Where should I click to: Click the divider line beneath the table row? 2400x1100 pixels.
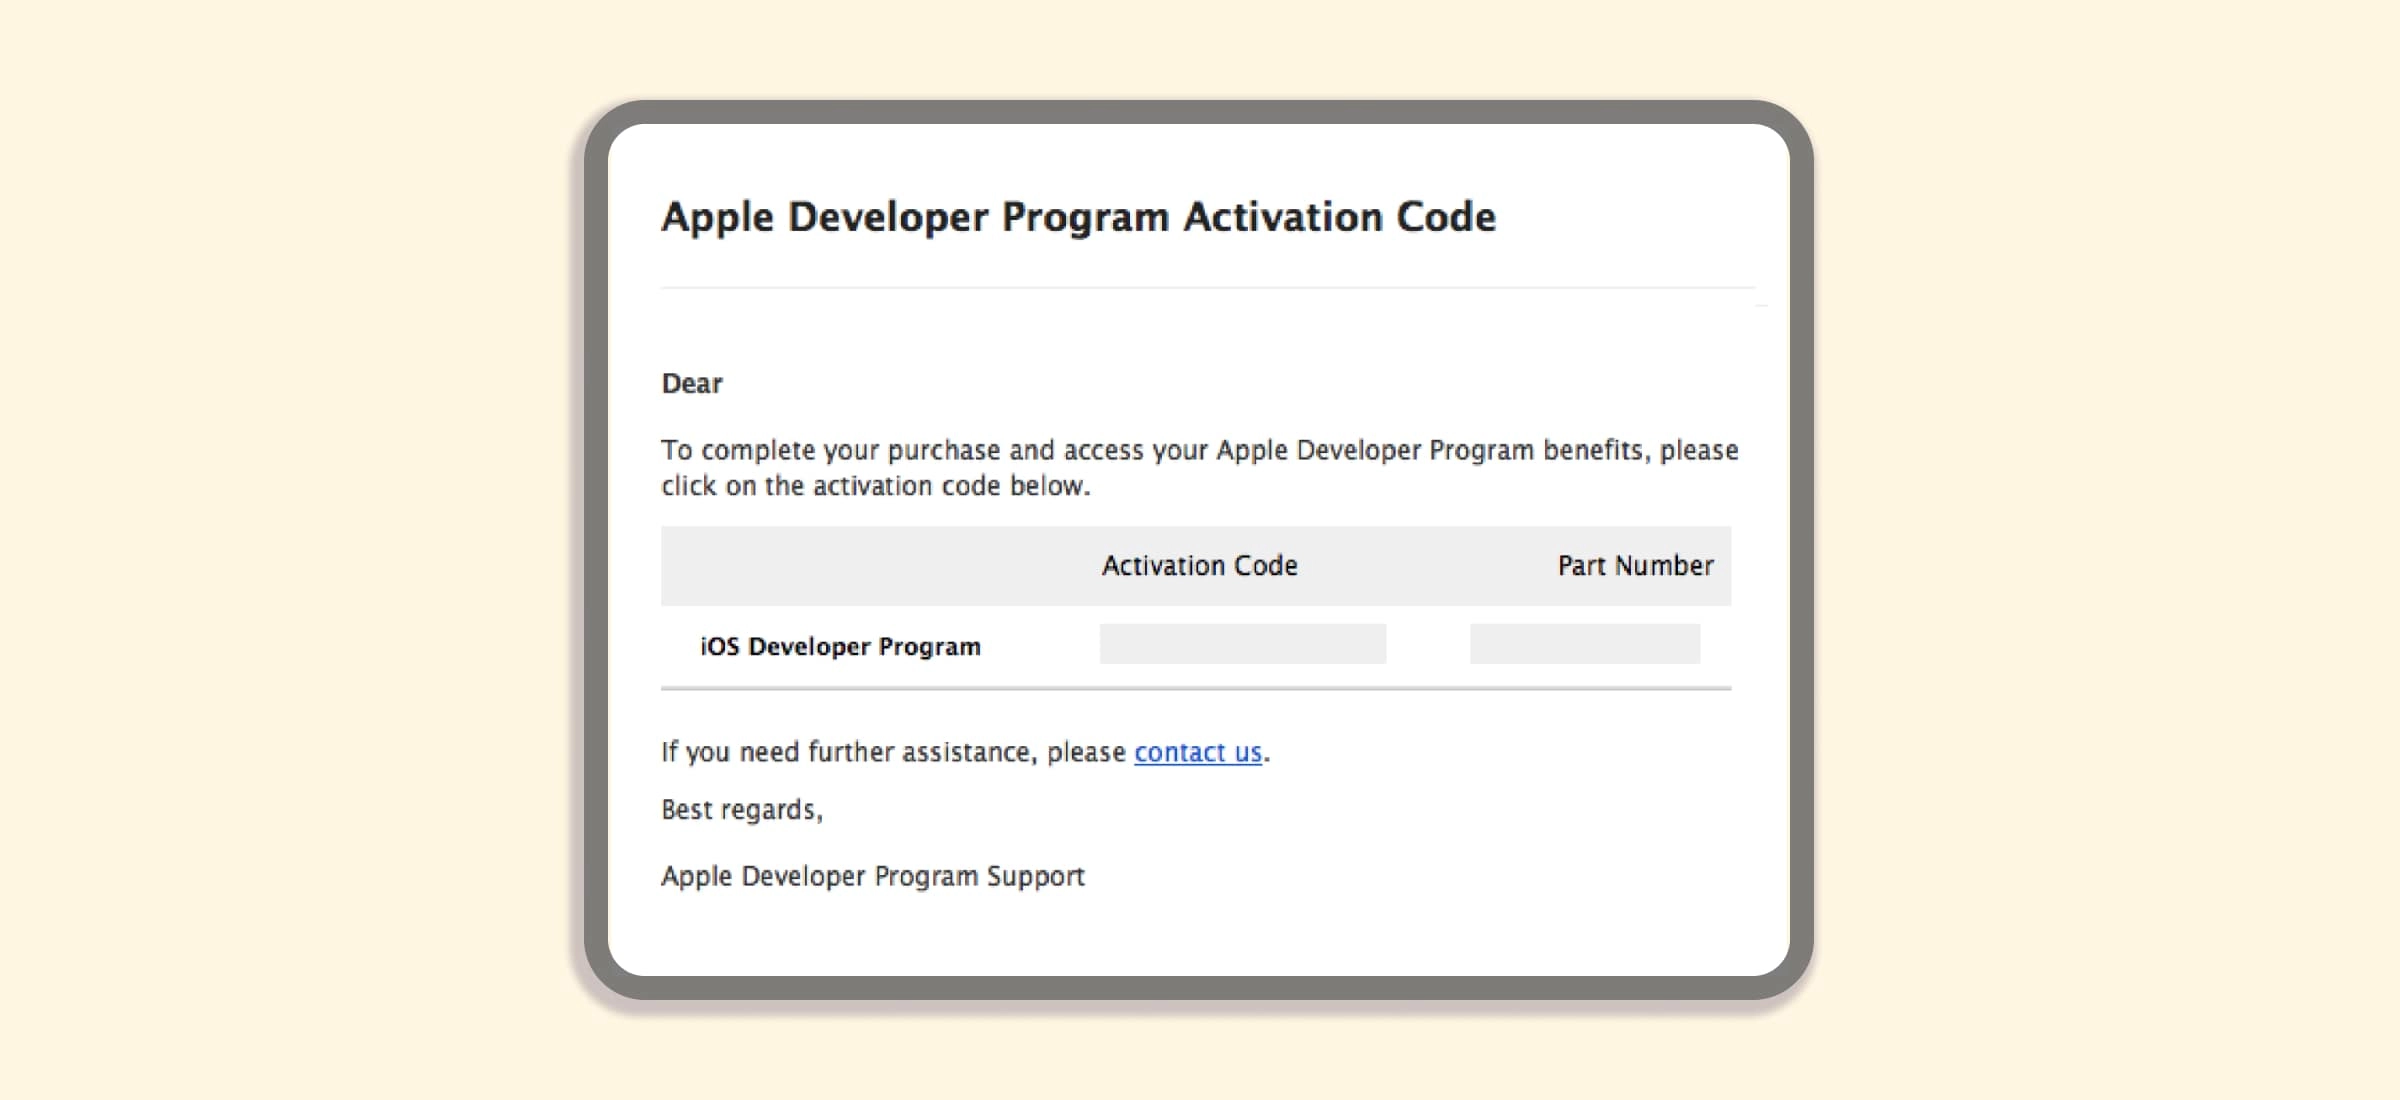pyautogui.click(x=1195, y=688)
